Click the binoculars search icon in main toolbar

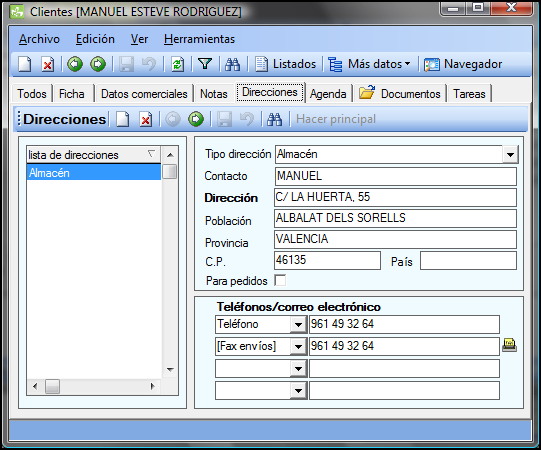tap(233, 64)
